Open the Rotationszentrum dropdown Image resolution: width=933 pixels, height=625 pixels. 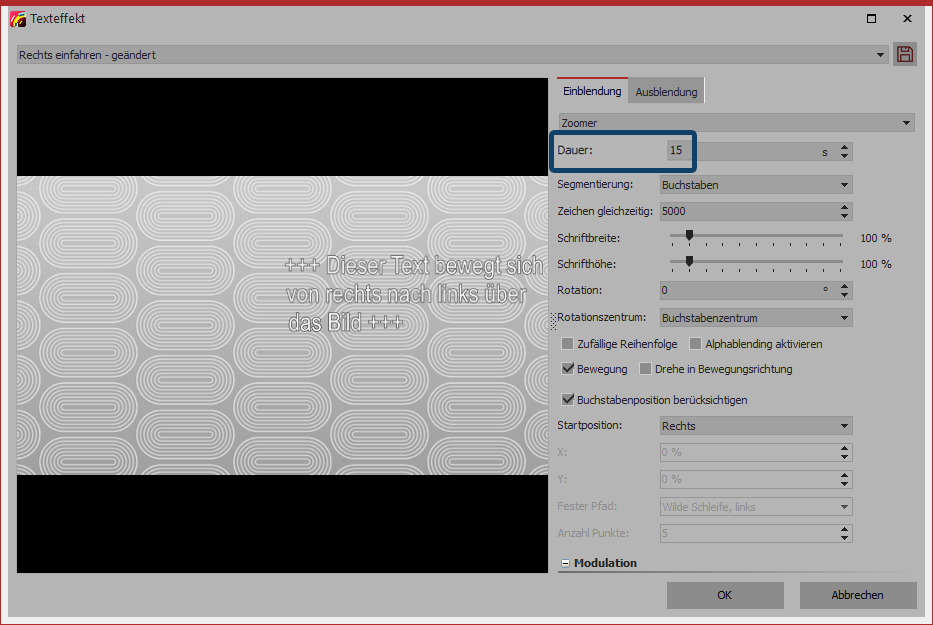click(x=845, y=318)
